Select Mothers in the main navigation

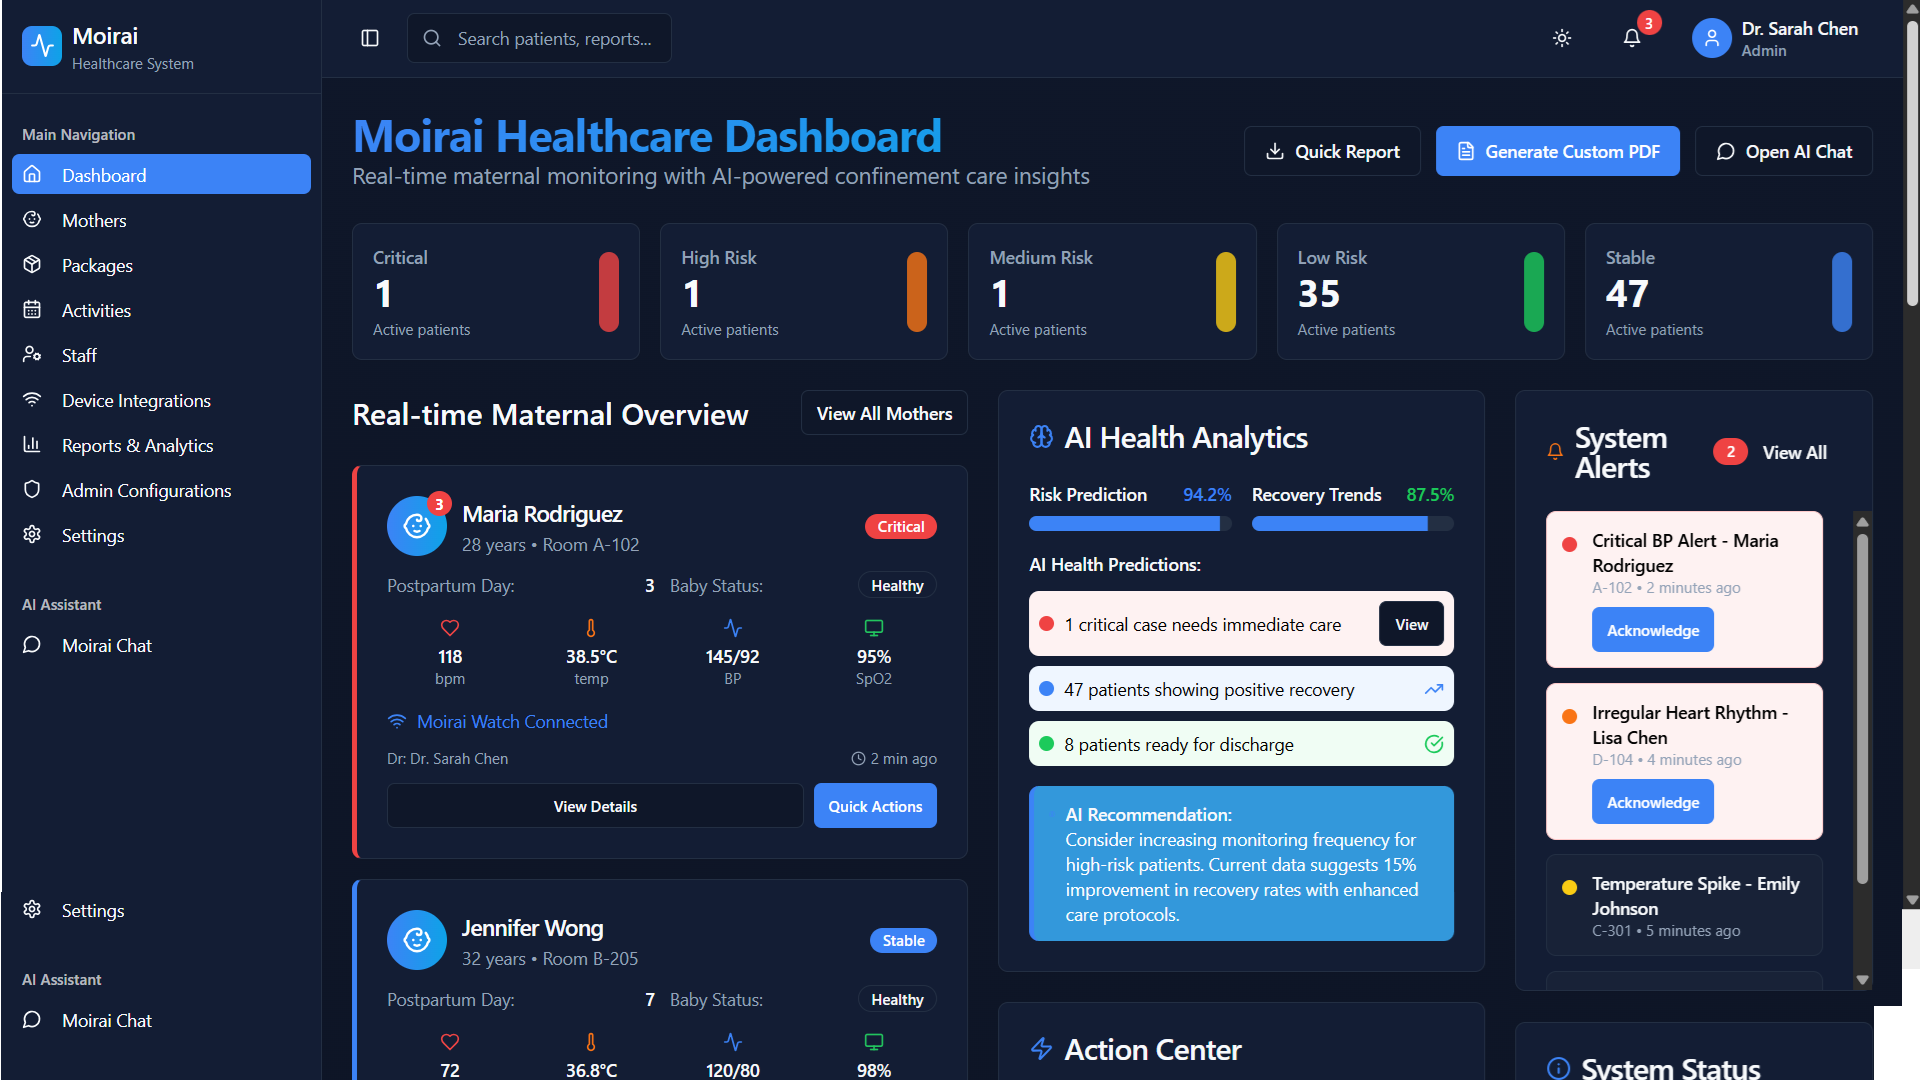[x=94, y=220]
